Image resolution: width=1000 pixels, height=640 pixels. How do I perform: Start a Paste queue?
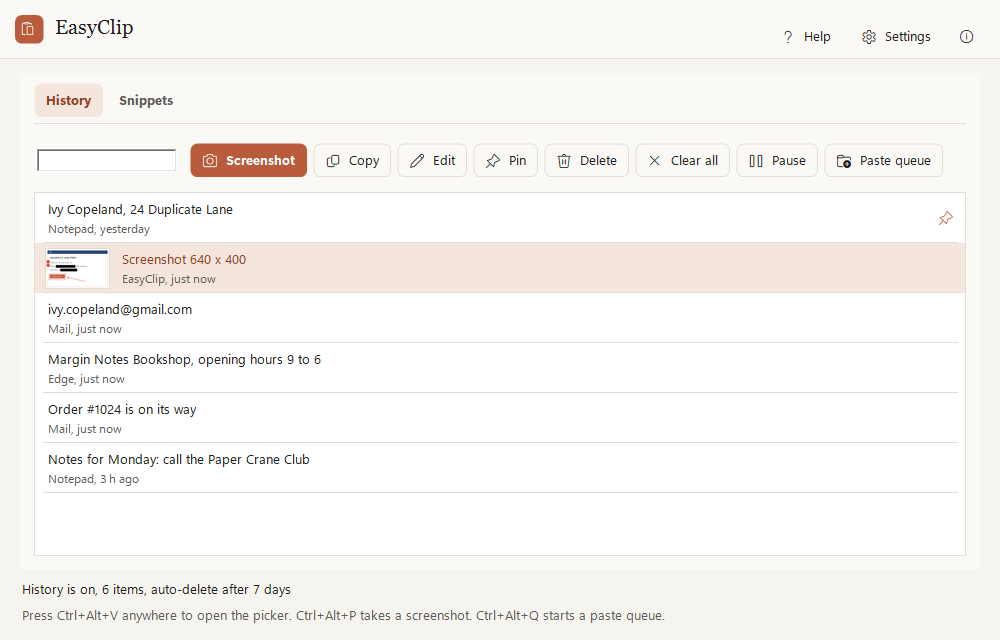pos(883,160)
